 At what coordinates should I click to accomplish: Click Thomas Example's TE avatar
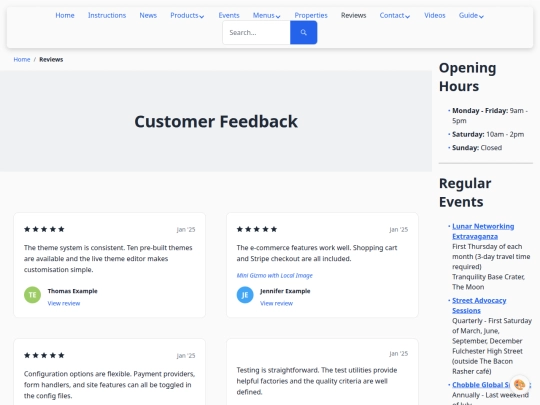point(32,295)
